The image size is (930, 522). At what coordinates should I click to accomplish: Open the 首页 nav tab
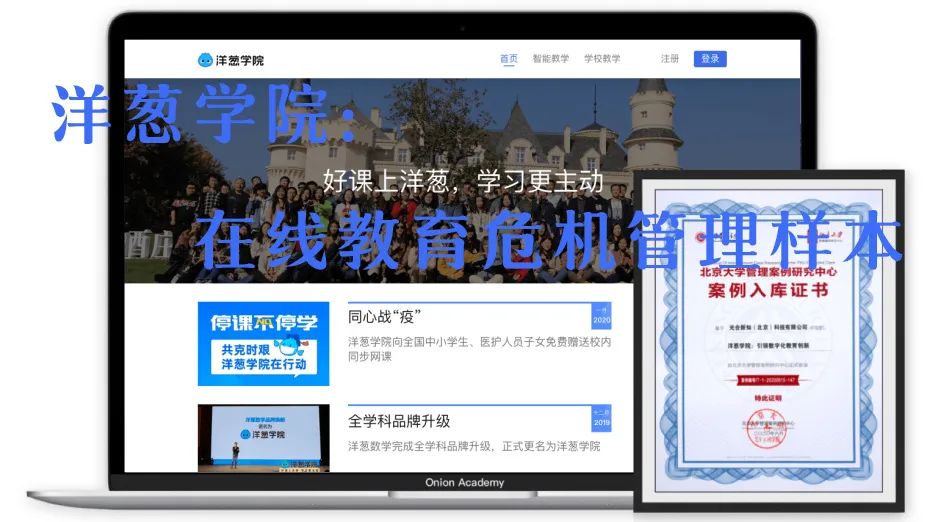click(x=508, y=58)
